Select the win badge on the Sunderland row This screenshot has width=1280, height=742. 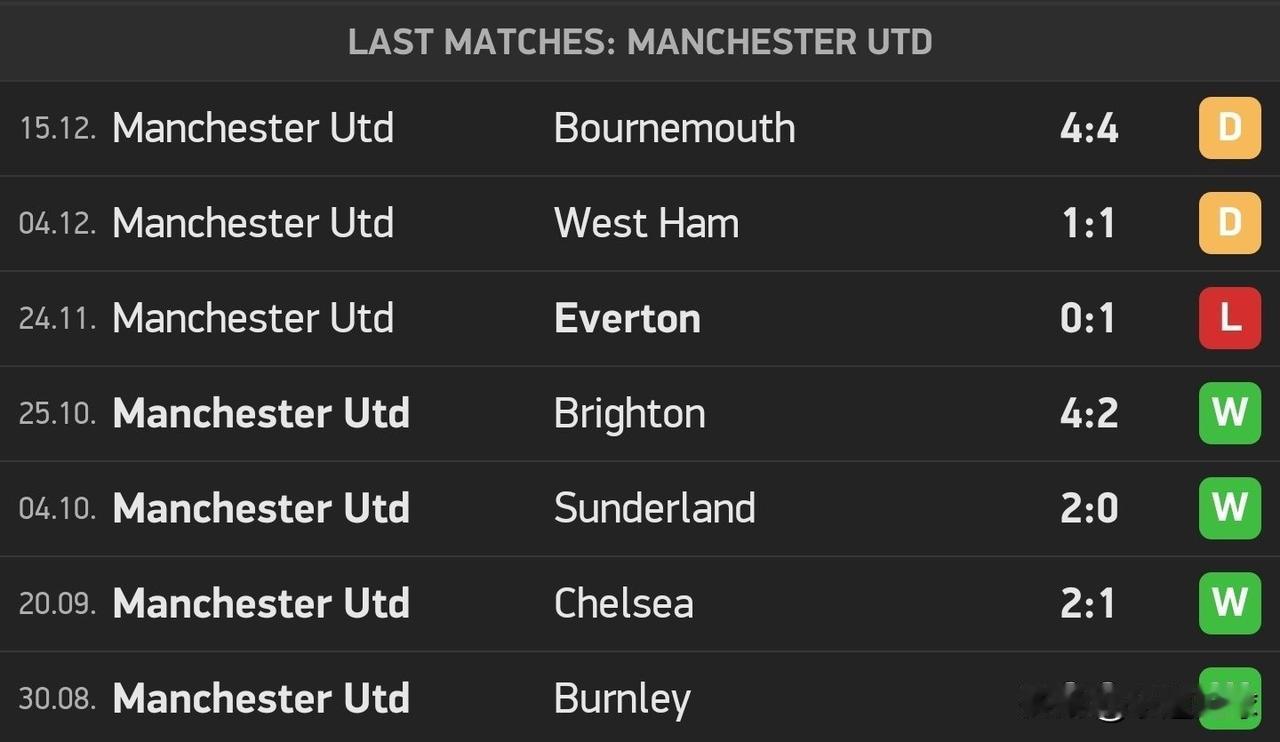(x=1229, y=508)
